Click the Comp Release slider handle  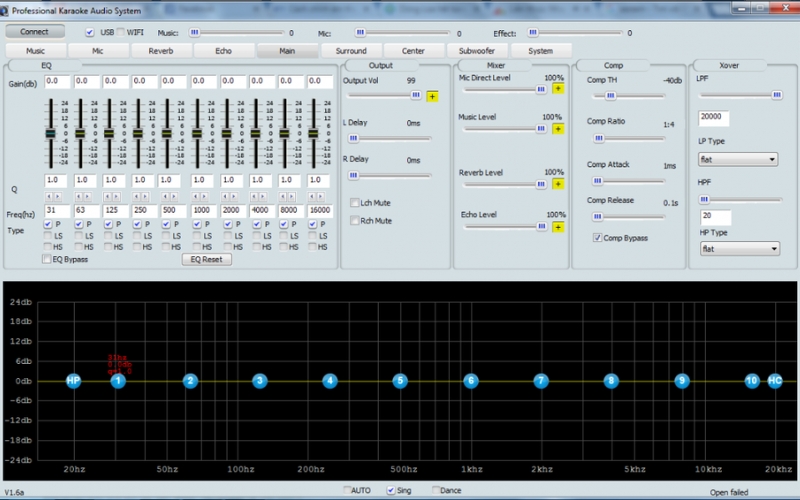point(597,216)
